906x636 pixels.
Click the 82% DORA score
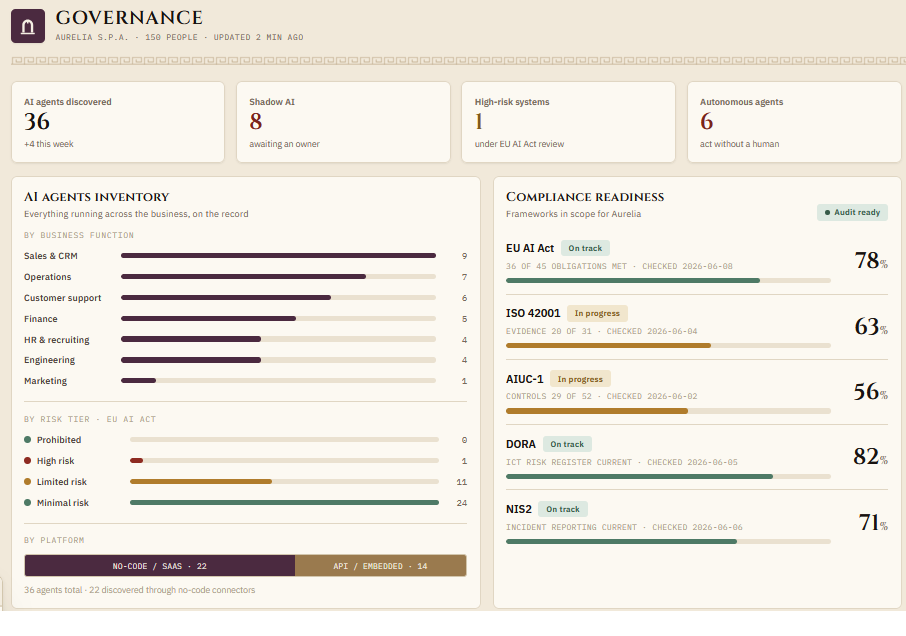871,457
